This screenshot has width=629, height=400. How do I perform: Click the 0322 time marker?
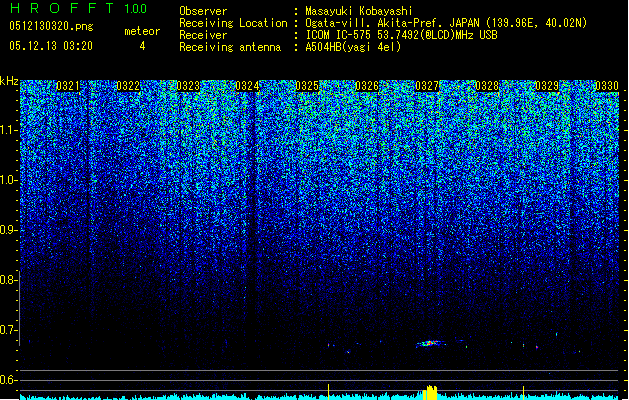click(128, 86)
